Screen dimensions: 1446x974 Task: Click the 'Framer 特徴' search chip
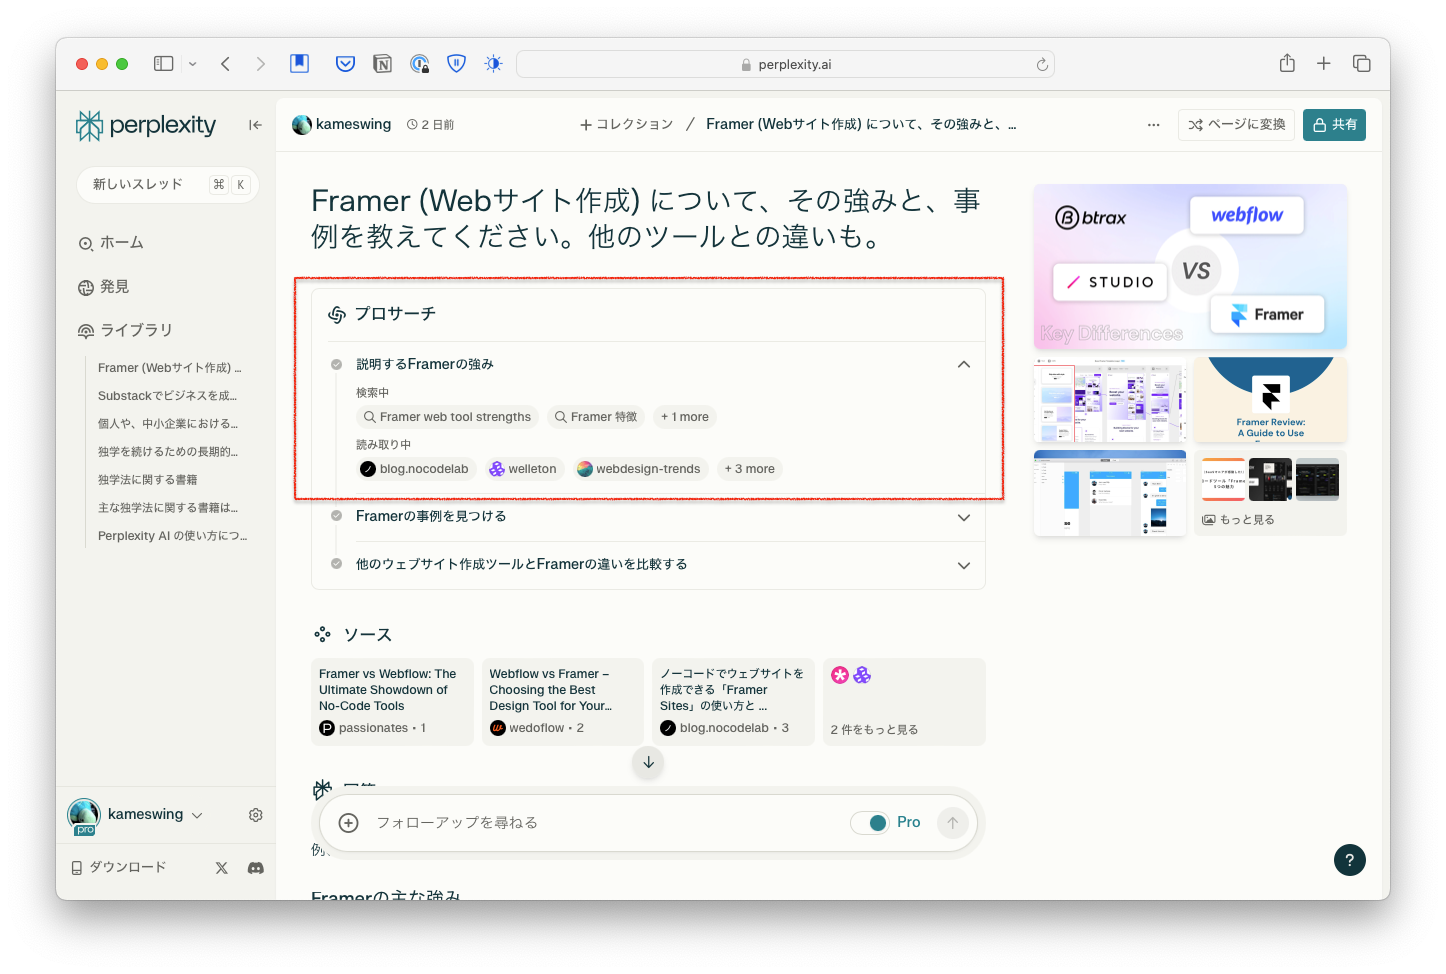tap(596, 417)
